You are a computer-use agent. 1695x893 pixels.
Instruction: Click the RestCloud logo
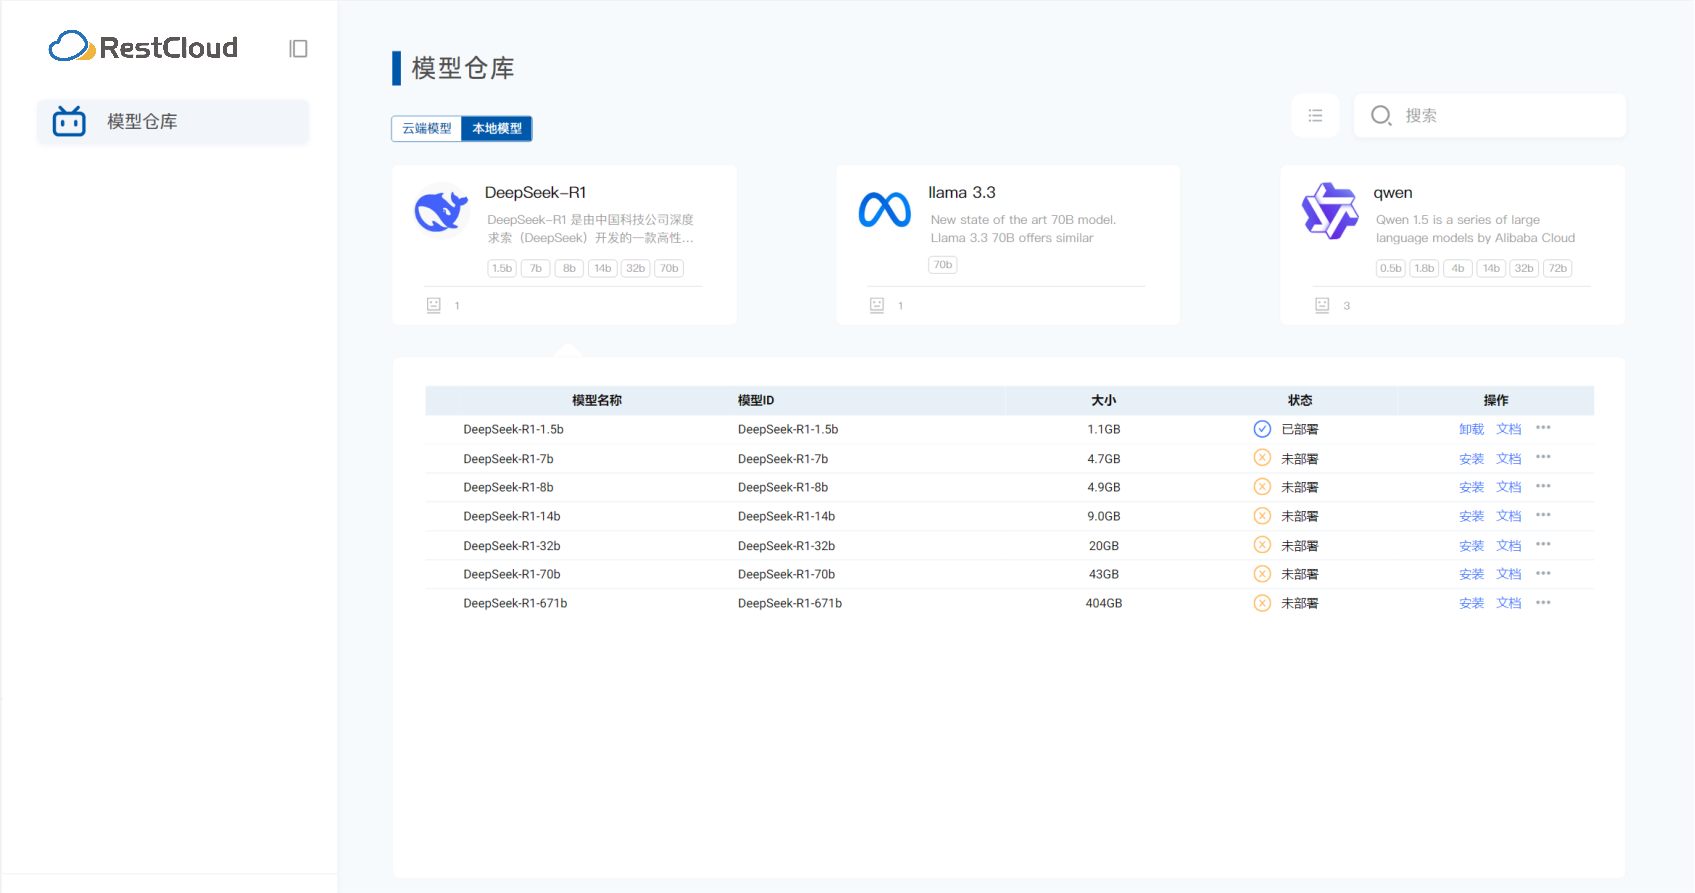pyautogui.click(x=143, y=47)
